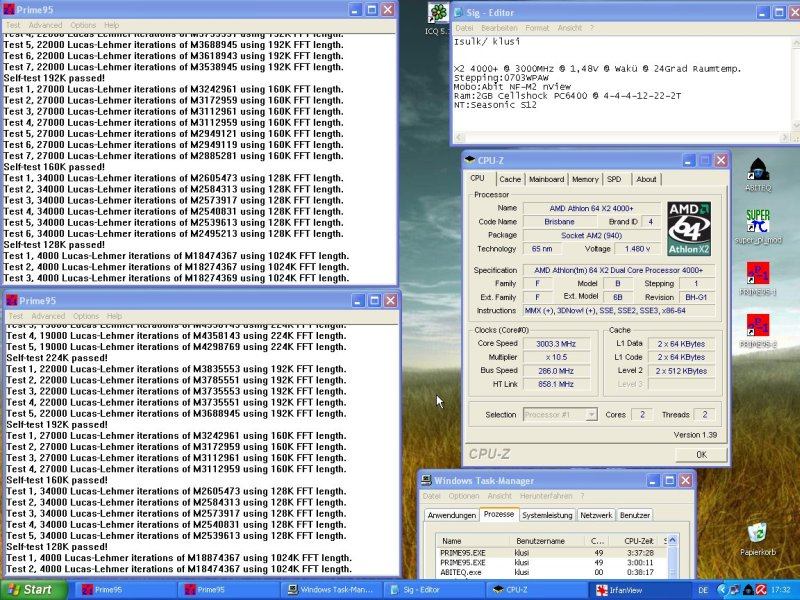Switch to Netzwerk tab in Task-Manager

pos(596,515)
